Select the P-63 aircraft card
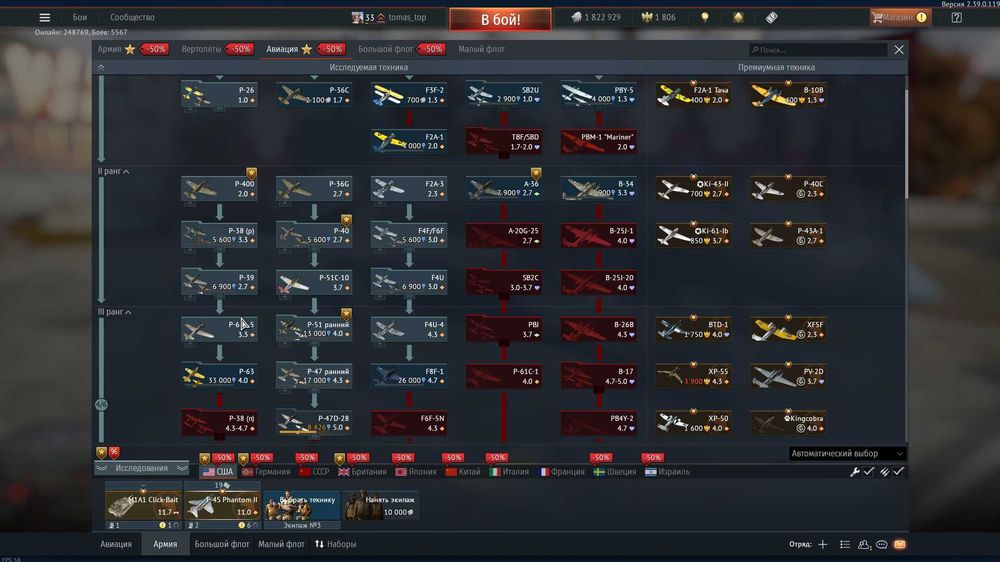This screenshot has width=1000, height=562. (219, 376)
